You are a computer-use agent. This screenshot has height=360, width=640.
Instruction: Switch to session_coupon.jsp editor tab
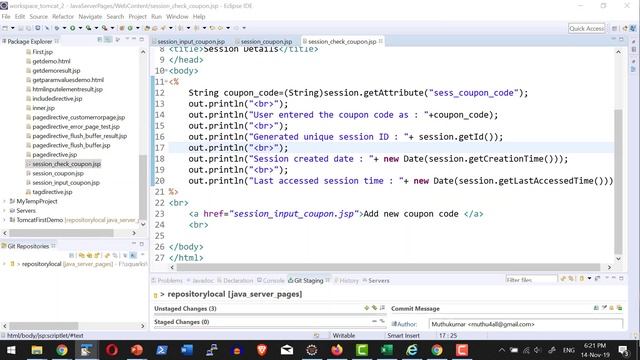coord(266,42)
